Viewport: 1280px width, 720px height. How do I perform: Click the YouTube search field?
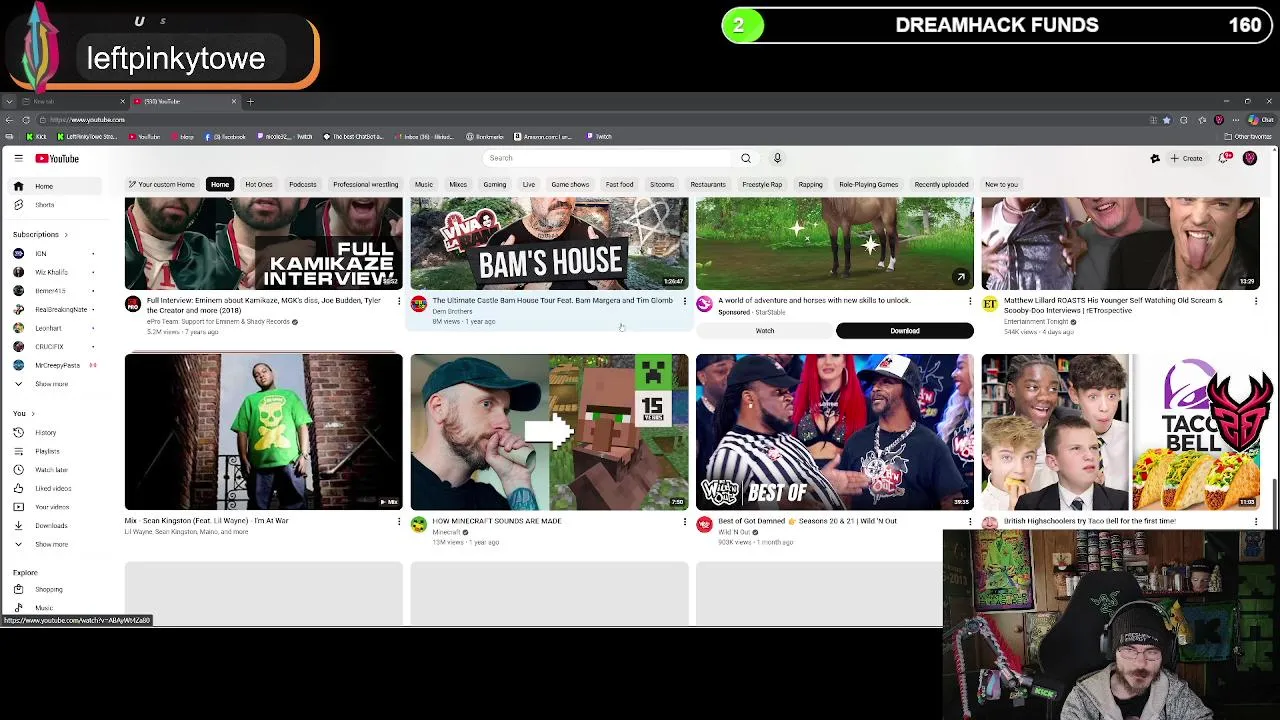coord(608,158)
